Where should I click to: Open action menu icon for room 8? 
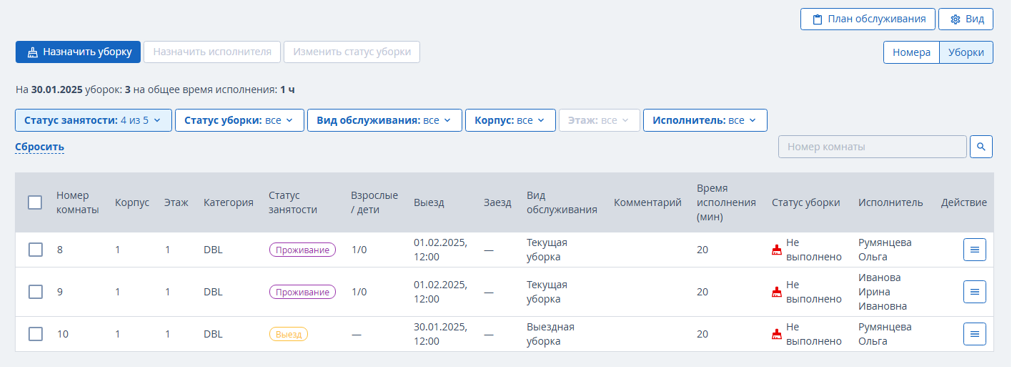point(974,250)
